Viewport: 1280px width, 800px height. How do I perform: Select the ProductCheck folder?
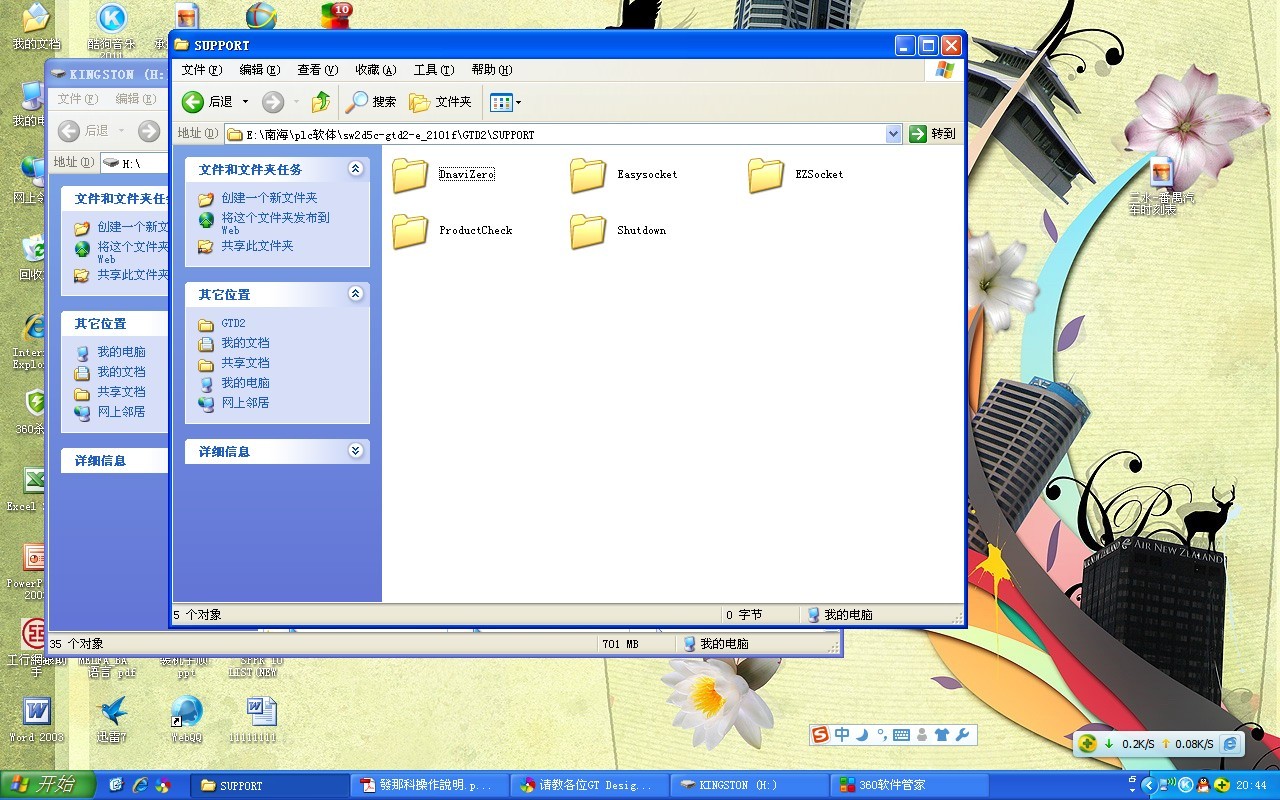(x=411, y=231)
